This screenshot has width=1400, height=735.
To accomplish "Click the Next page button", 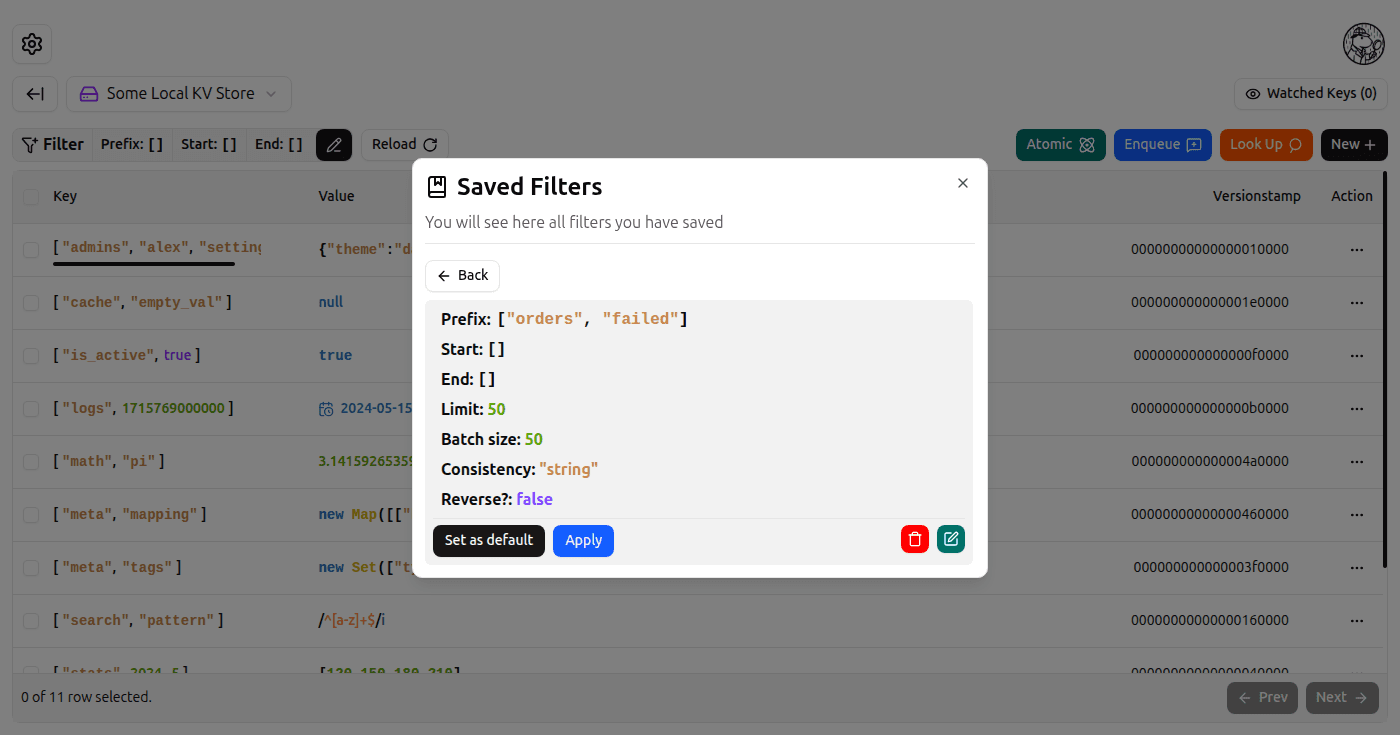I will [1342, 698].
